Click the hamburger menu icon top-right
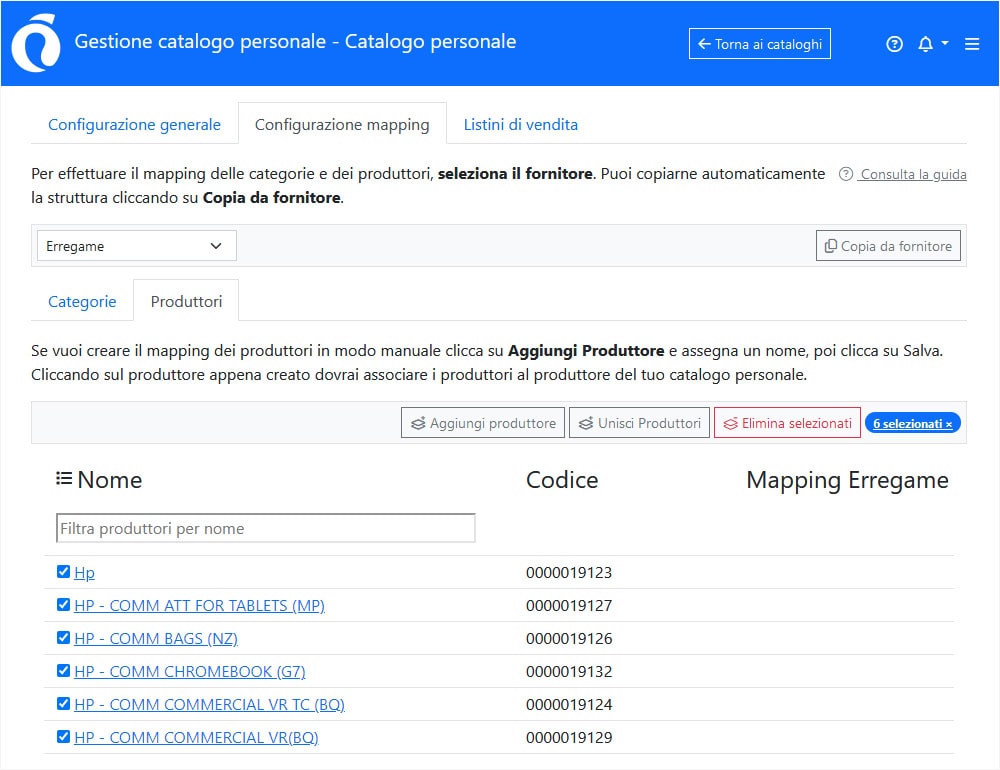 (971, 43)
